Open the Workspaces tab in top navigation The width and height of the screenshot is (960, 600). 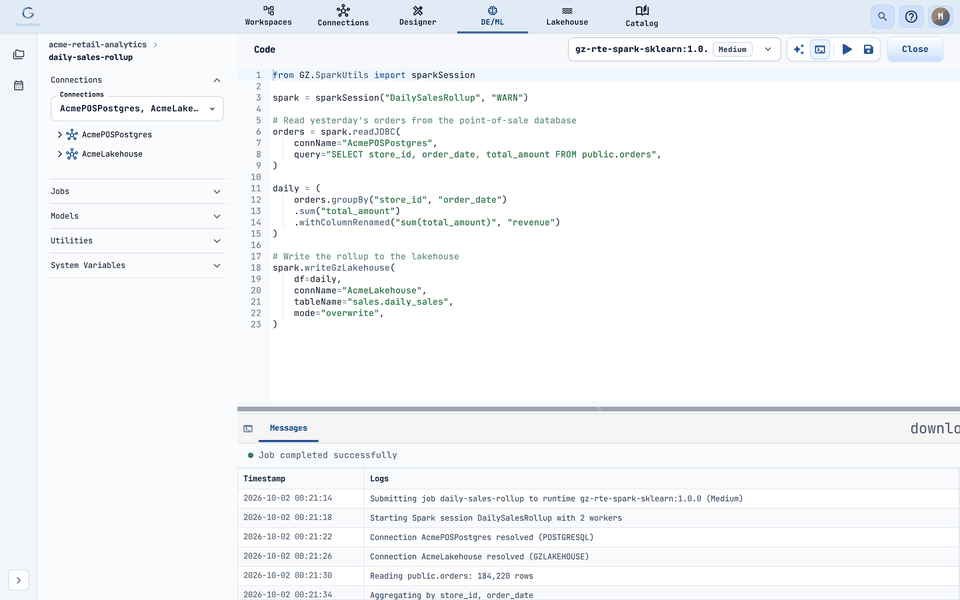(x=268, y=16)
